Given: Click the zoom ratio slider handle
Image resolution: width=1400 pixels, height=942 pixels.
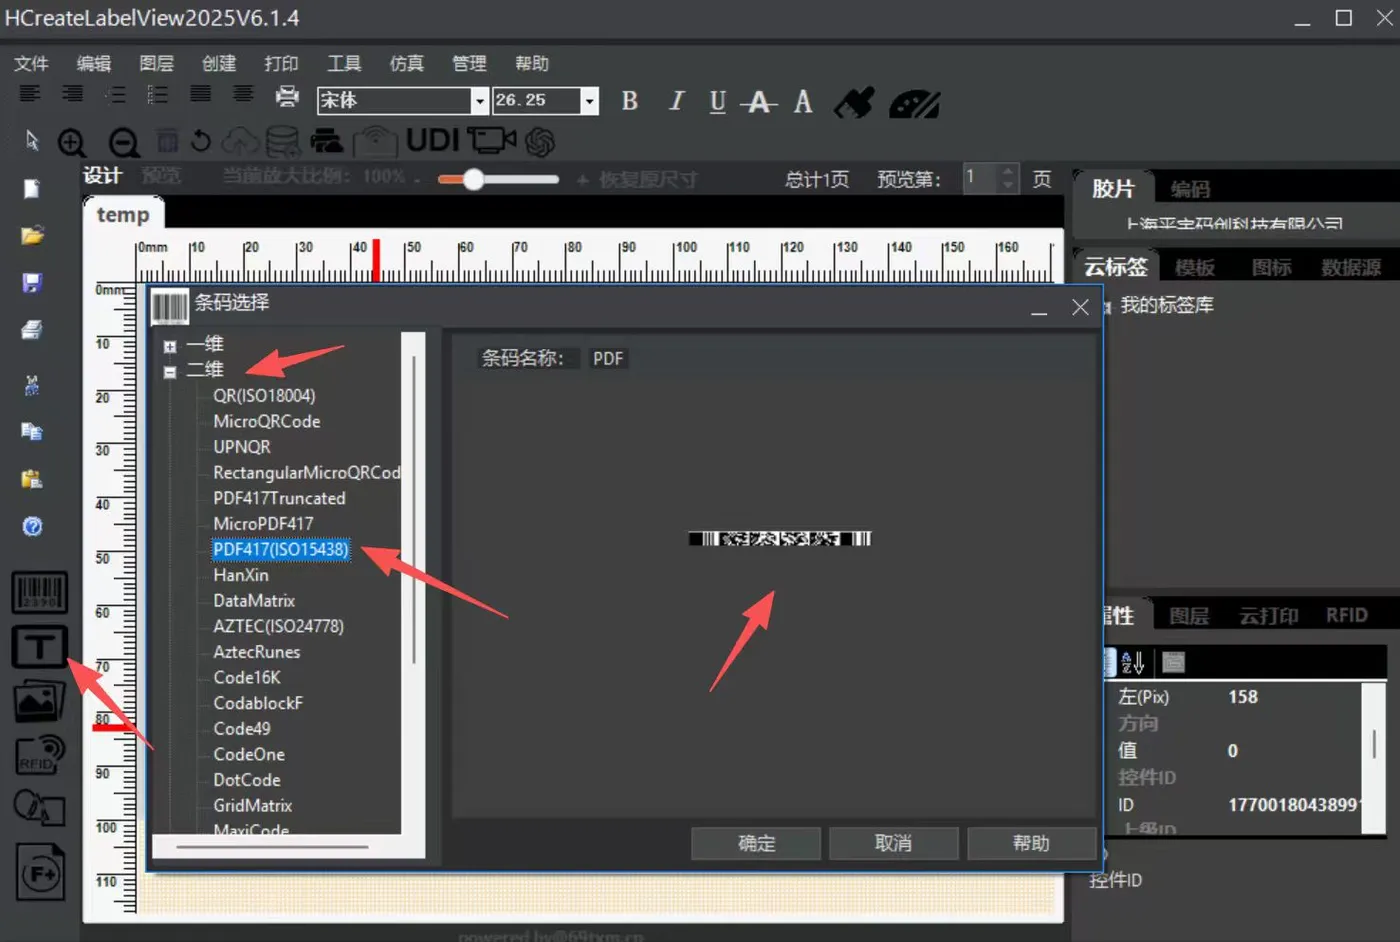Looking at the screenshot, I should point(473,179).
